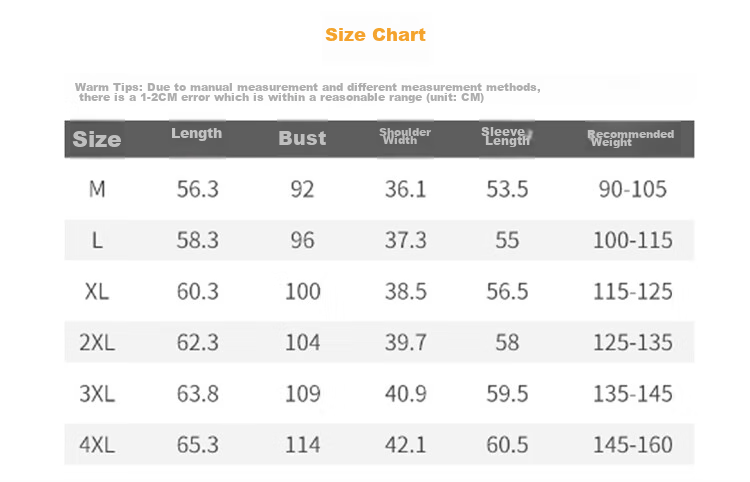This screenshot has height=482, width=750.
Task: Click the Sleeve Length header
Action: [507, 136]
